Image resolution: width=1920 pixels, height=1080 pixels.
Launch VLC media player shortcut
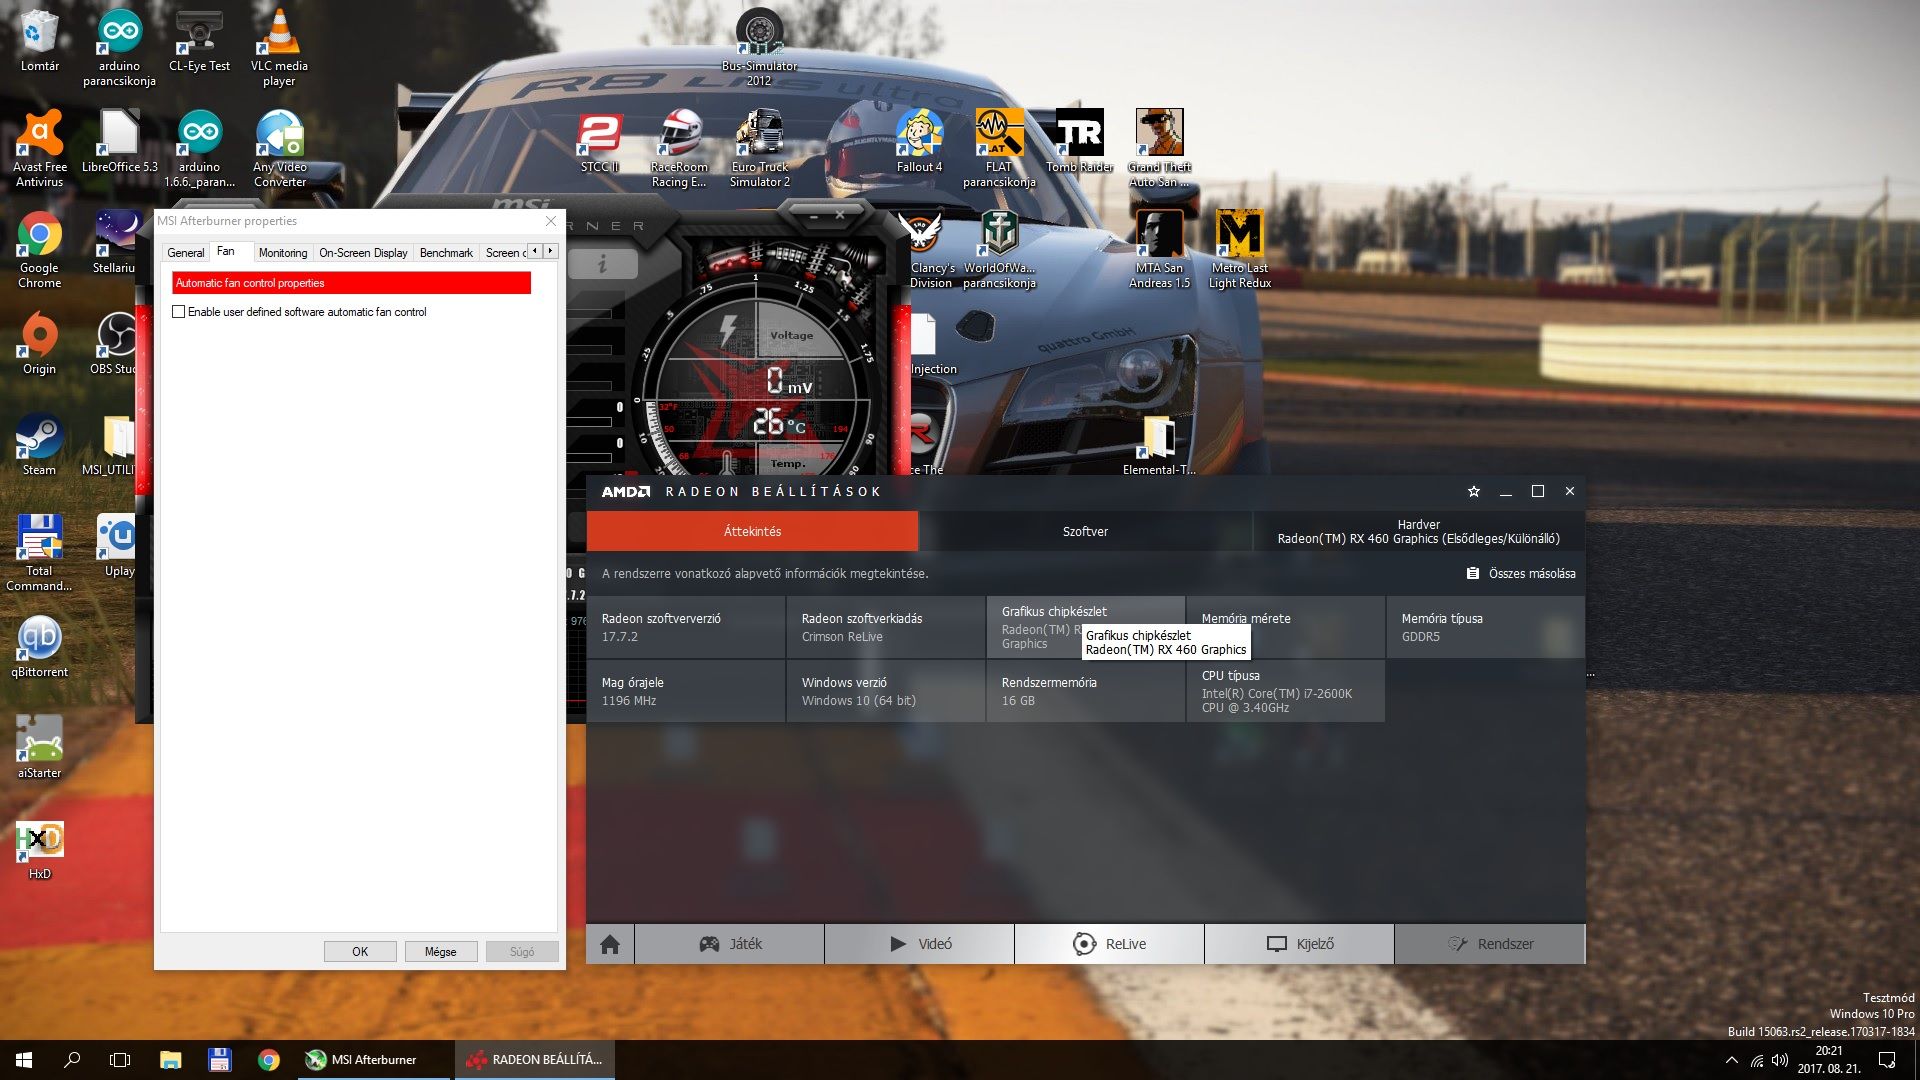[x=279, y=47]
